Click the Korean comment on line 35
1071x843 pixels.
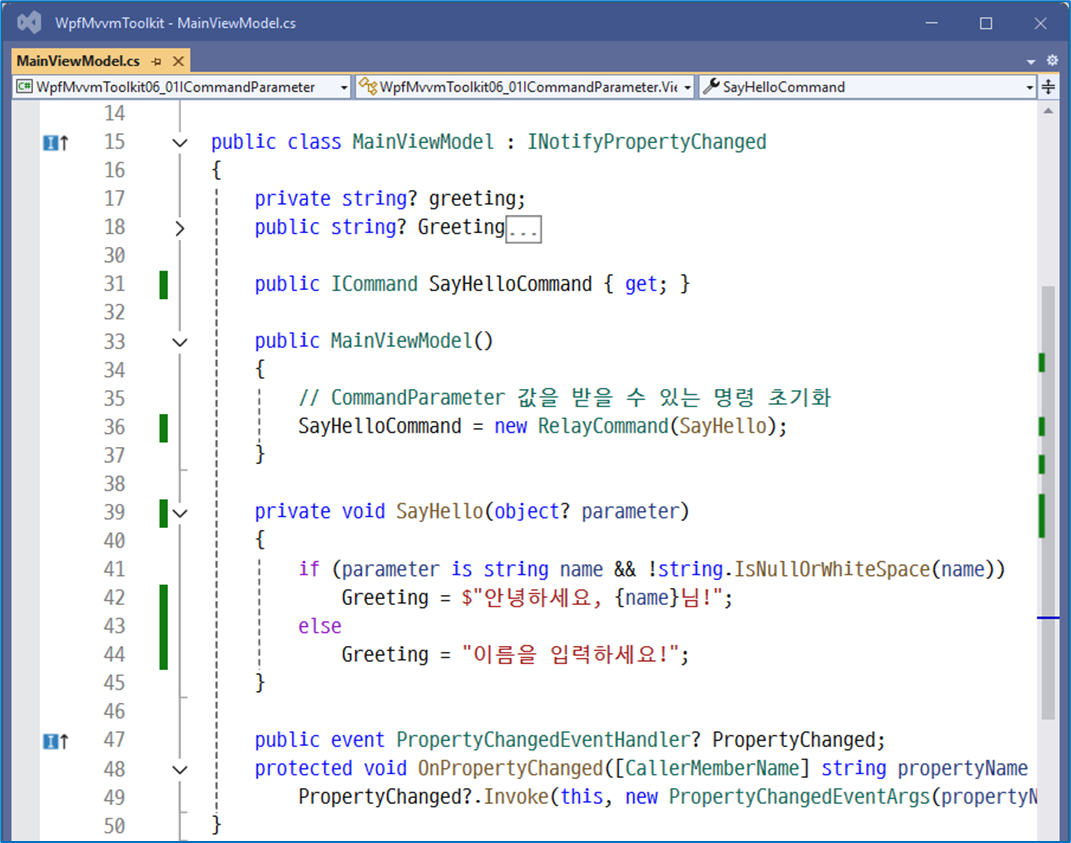pyautogui.click(x=564, y=397)
